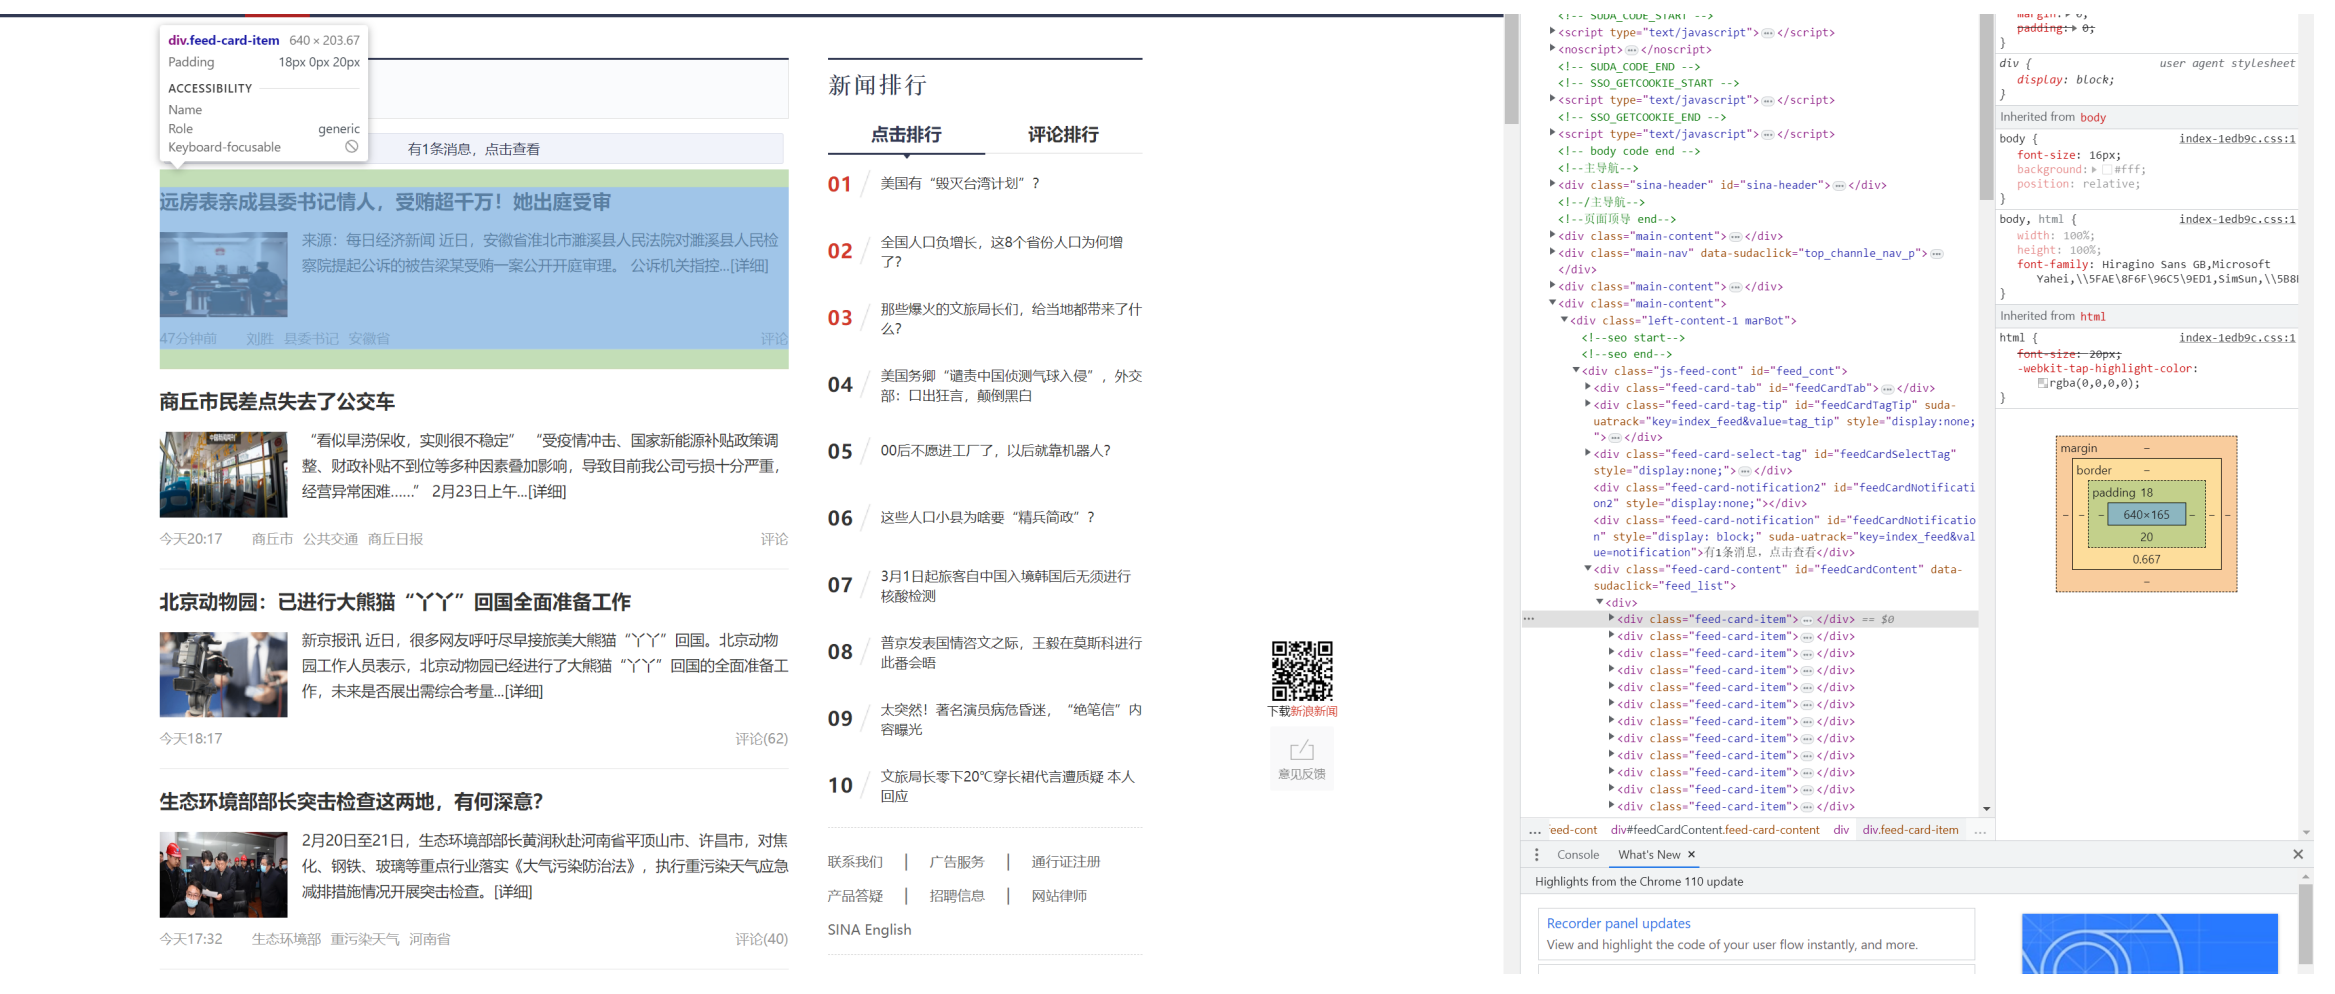Switch to the 评论排行 tab

tap(1062, 135)
